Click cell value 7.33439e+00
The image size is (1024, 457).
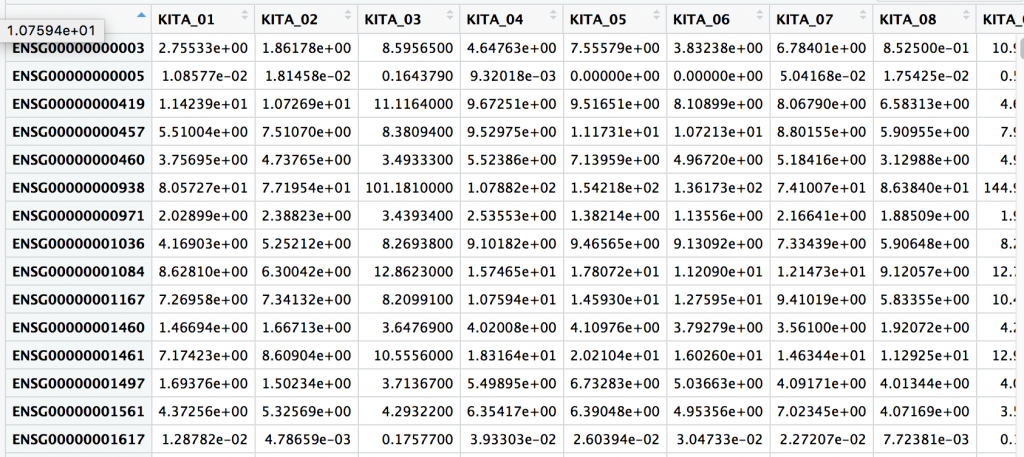[822, 244]
